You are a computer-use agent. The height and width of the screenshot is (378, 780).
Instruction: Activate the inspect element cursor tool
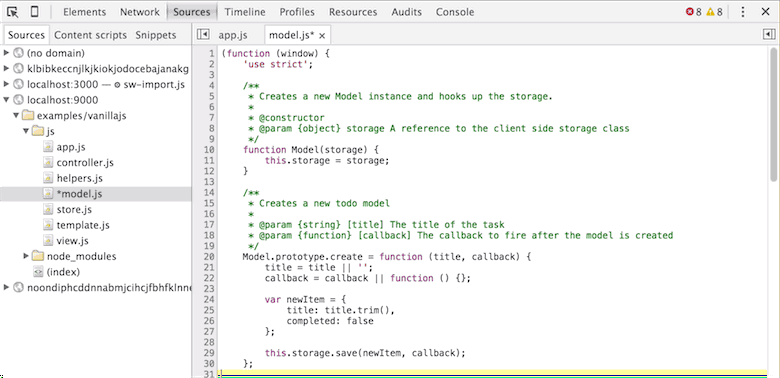coord(13,12)
